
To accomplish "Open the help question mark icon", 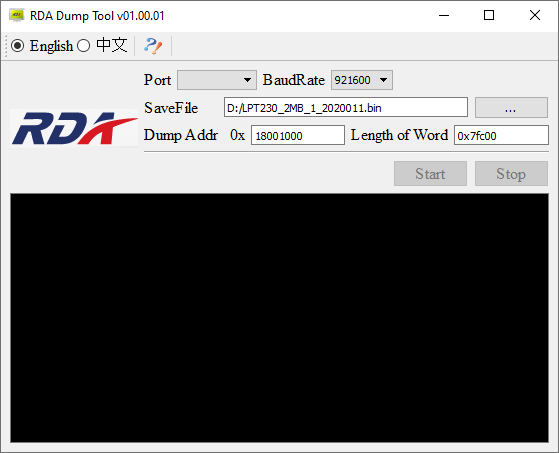I will click(153, 46).
